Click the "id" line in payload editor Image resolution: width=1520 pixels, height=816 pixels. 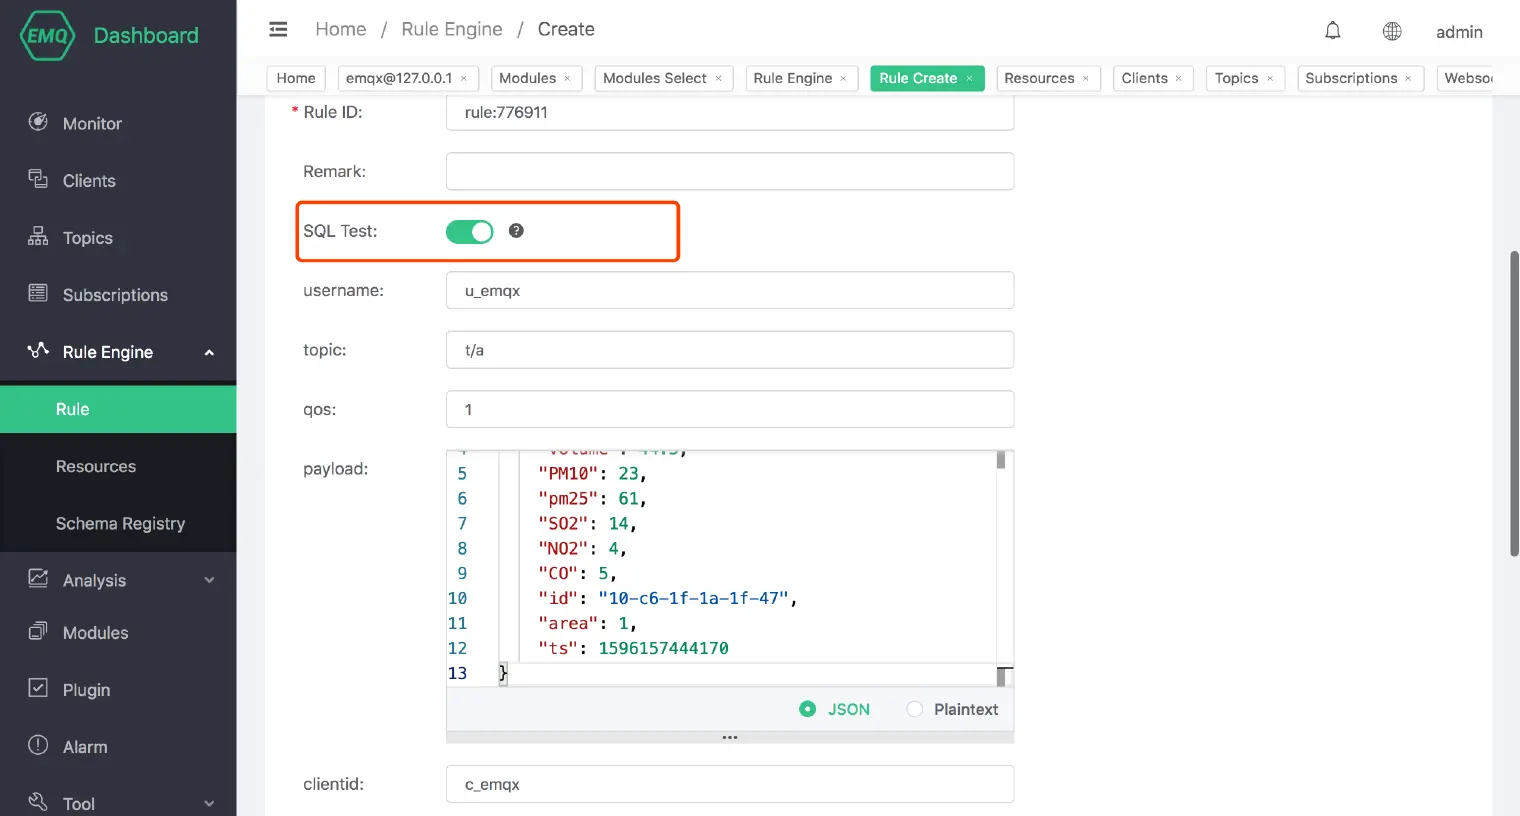(667, 598)
